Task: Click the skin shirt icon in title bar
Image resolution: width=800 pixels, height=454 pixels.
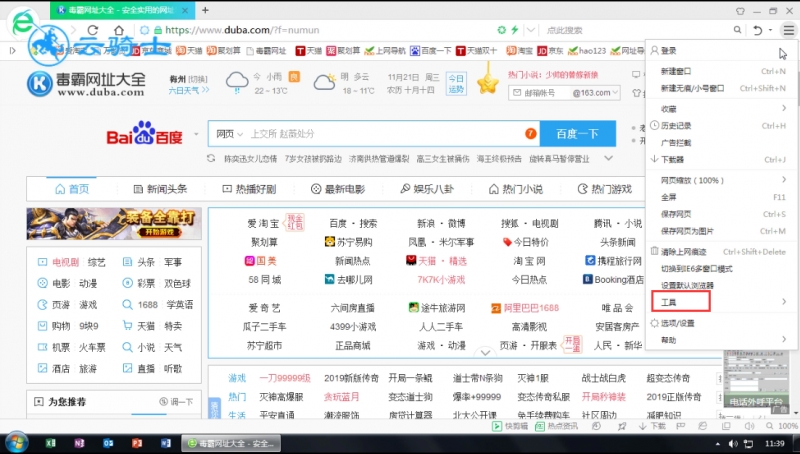Action: pyautogui.click(x=740, y=11)
